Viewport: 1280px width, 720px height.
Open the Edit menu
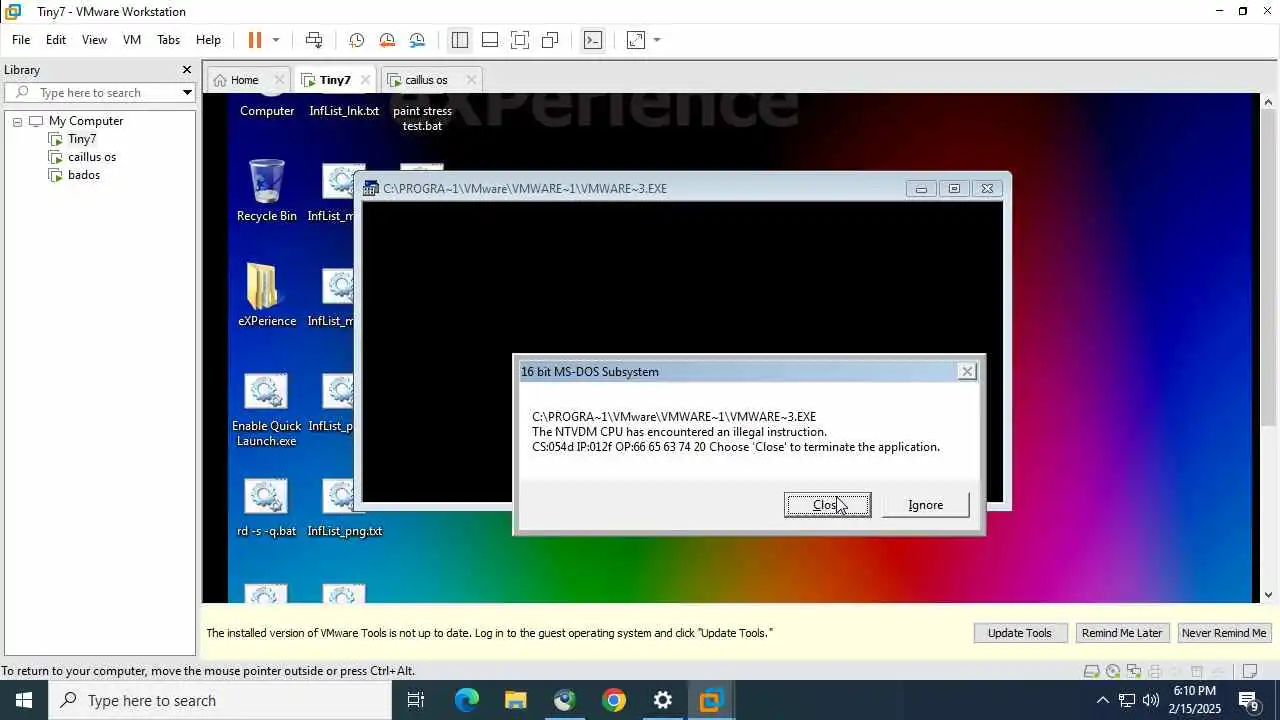tap(56, 40)
